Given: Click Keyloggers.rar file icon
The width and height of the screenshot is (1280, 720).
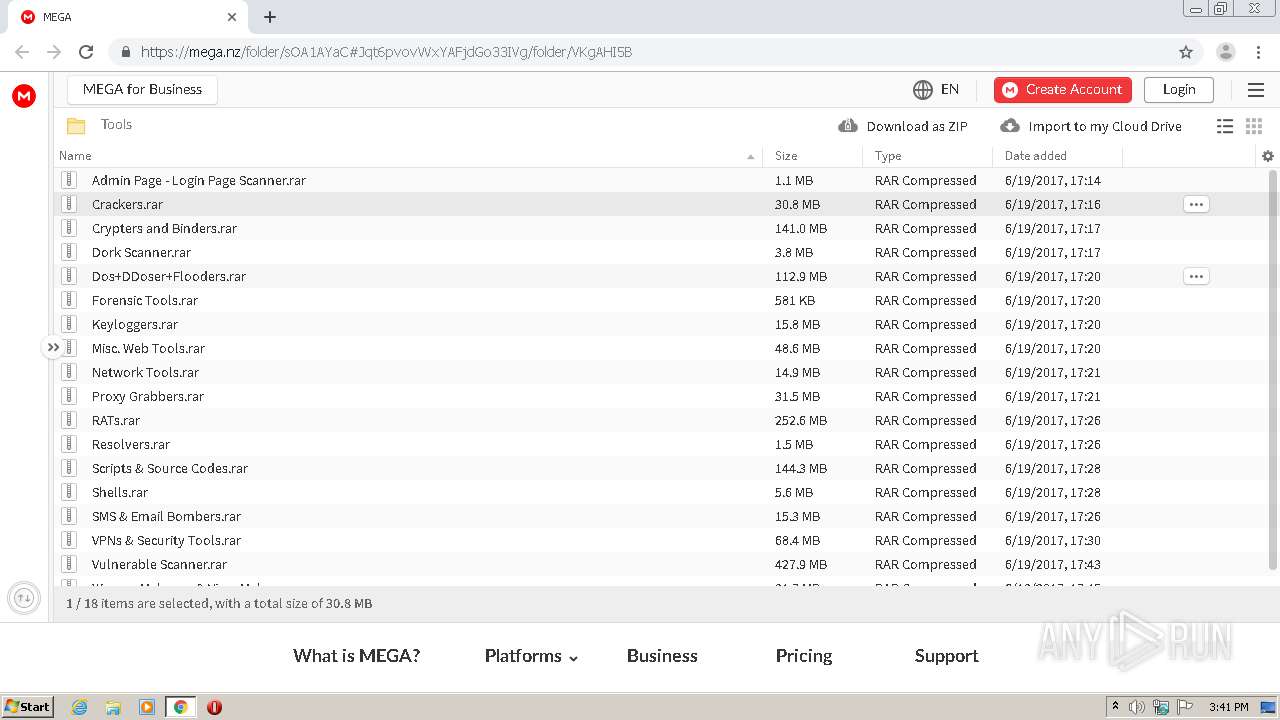Looking at the screenshot, I should coord(69,324).
